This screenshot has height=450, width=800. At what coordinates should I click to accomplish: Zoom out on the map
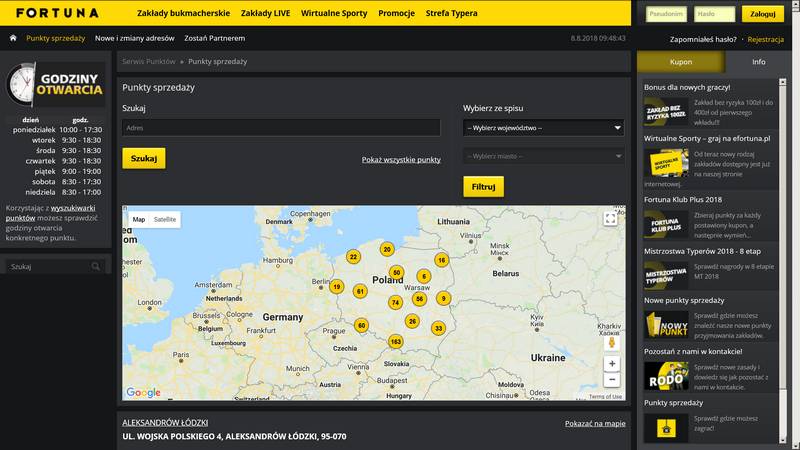point(612,380)
